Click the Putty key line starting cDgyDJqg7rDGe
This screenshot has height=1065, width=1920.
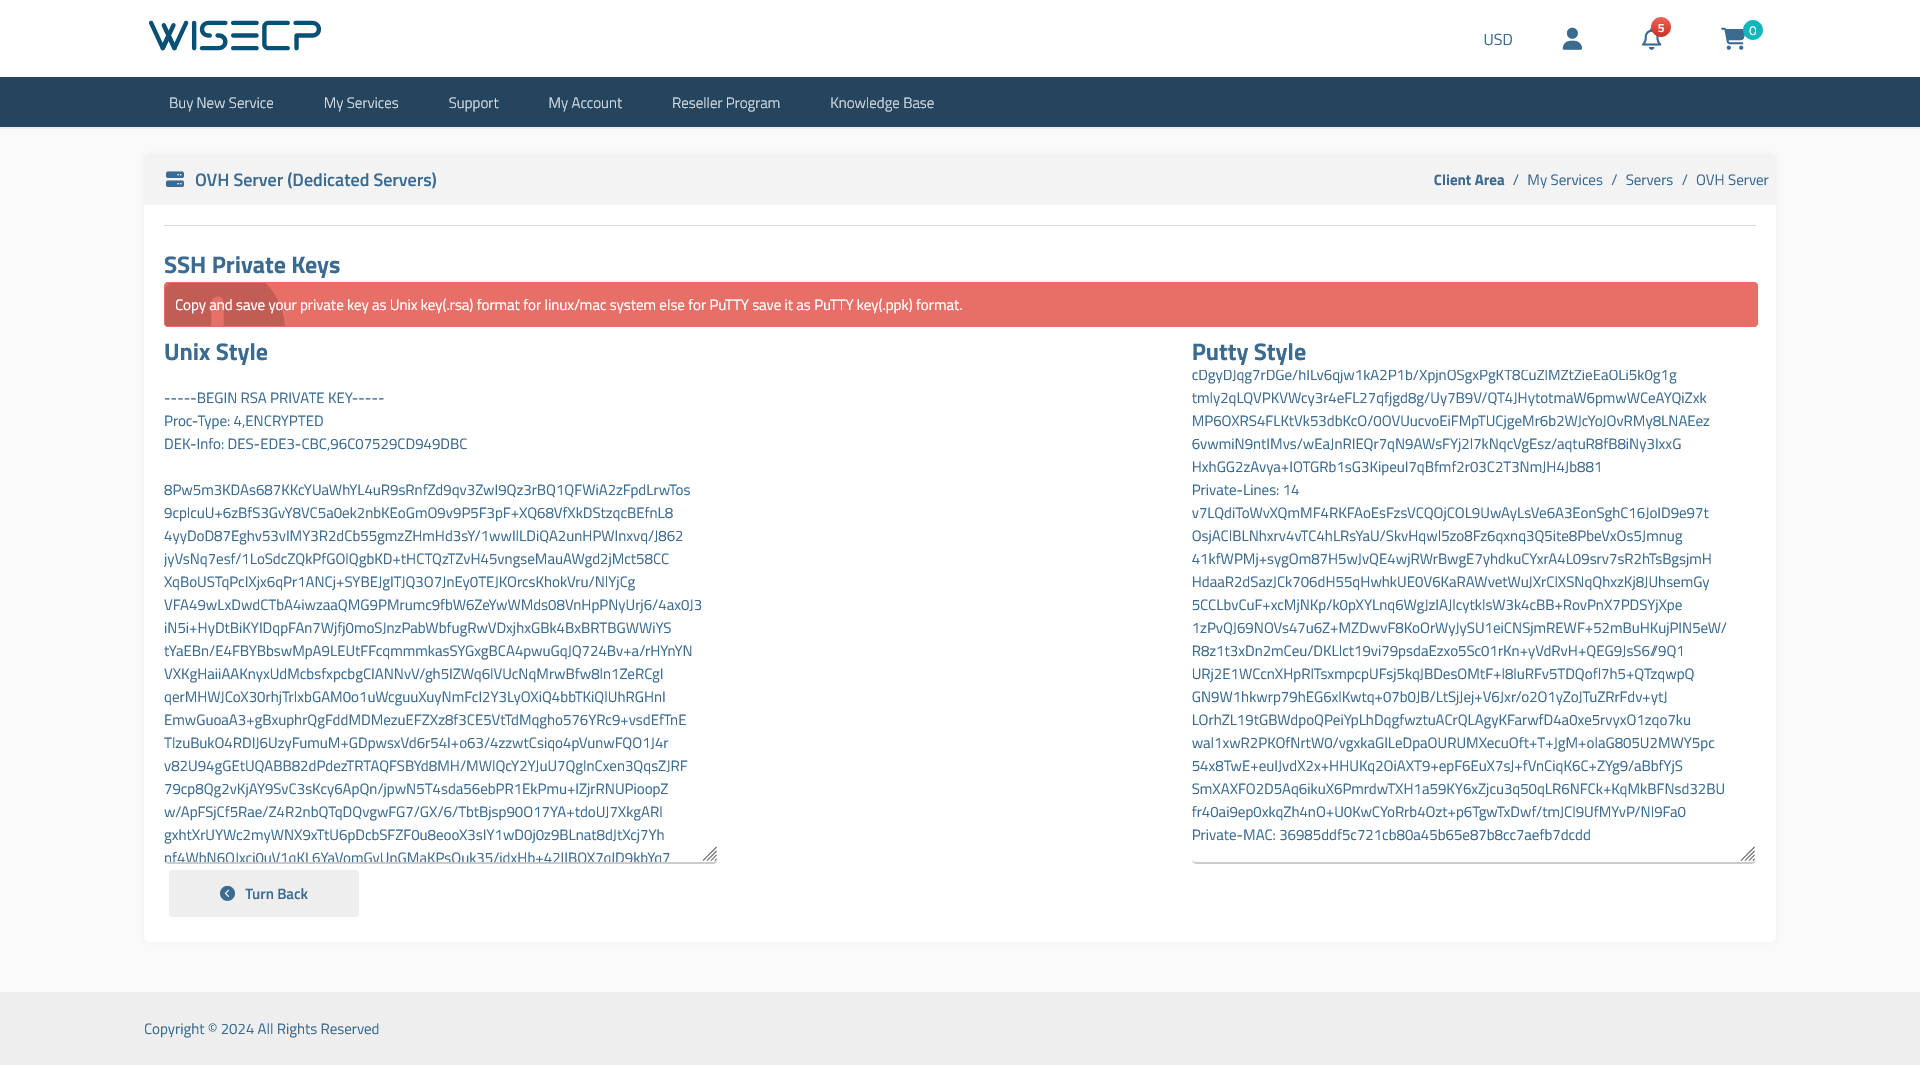click(1434, 375)
